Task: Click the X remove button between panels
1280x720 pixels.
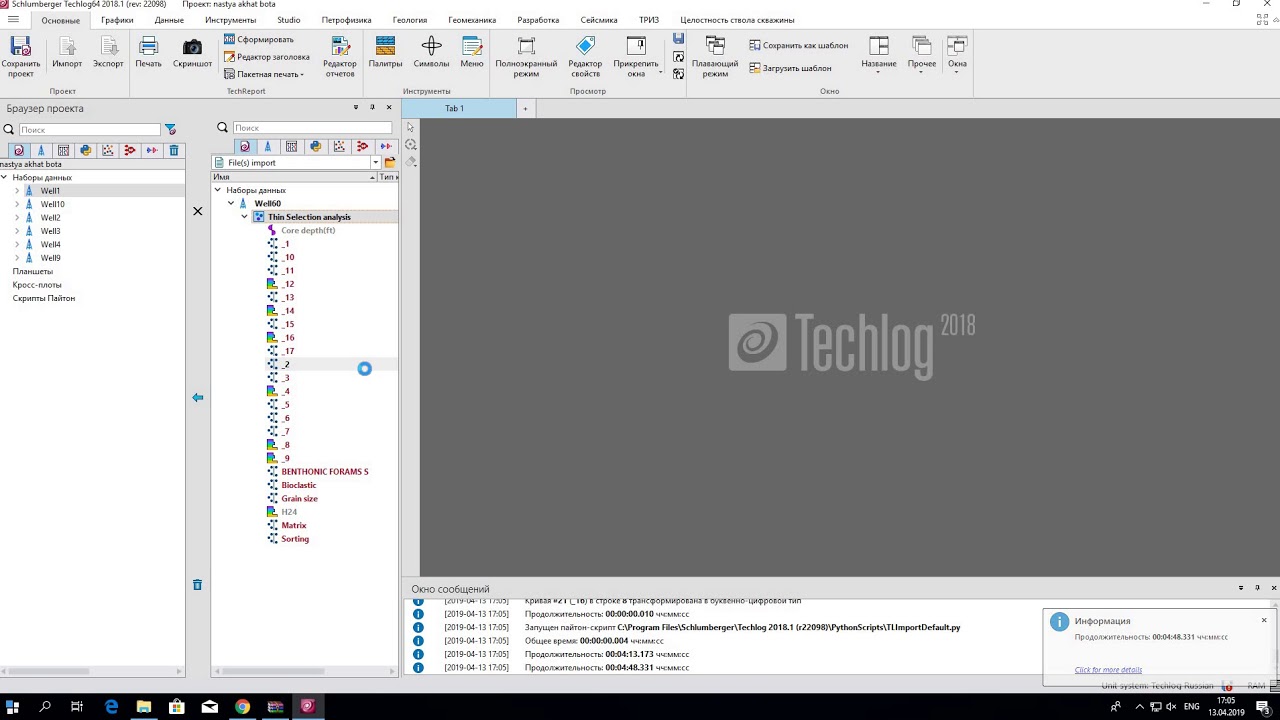Action: (197, 211)
